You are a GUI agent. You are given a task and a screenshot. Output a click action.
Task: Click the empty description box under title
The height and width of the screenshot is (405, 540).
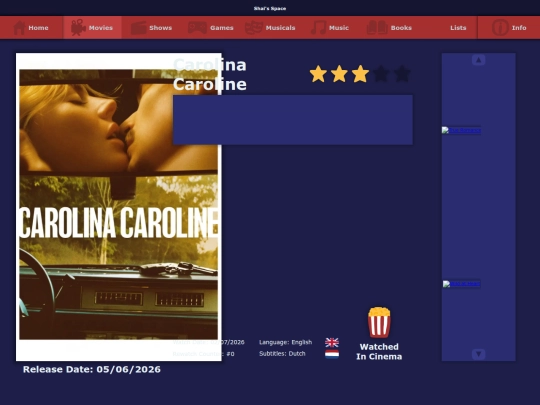(x=293, y=120)
